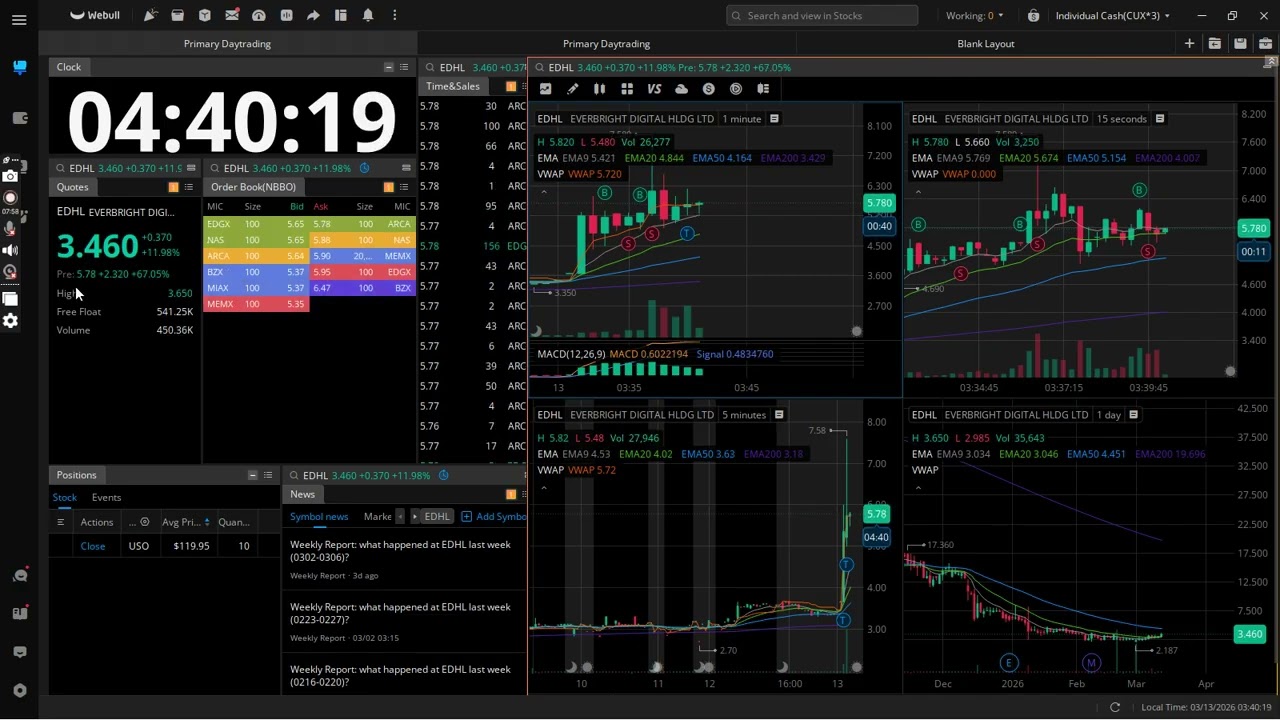Viewport: 1280px width, 720px height.
Task: Toggle the blue timer icon in News header
Action: point(443,476)
